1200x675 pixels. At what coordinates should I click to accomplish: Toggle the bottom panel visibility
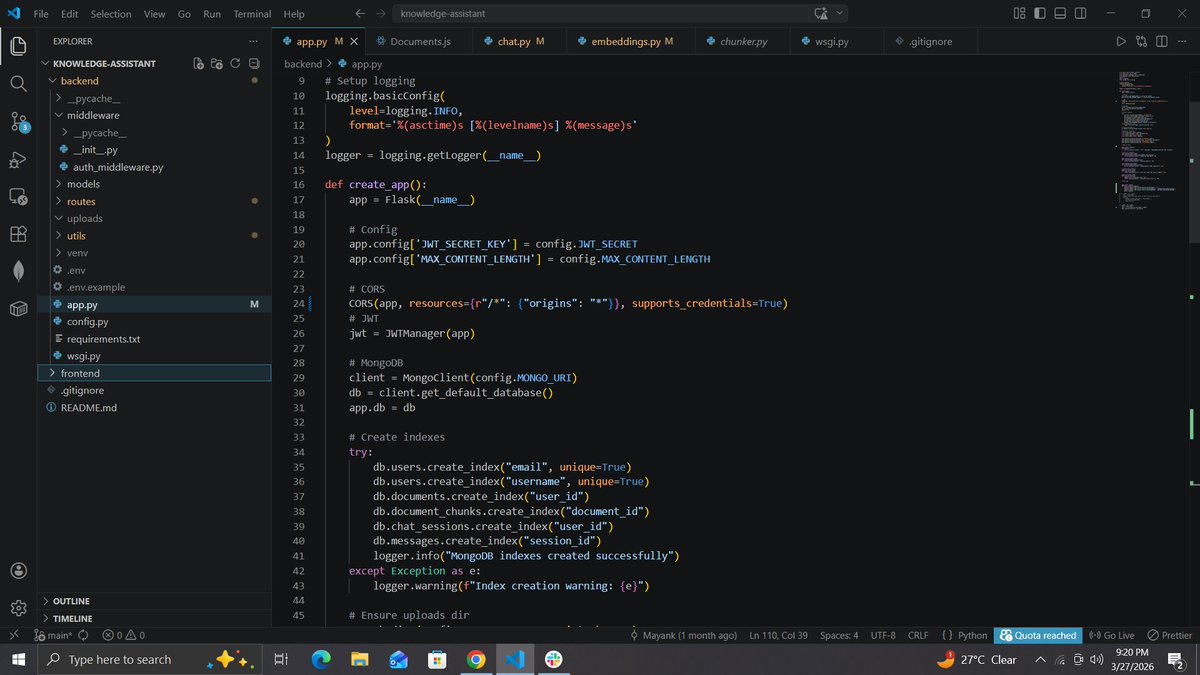(x=1059, y=14)
